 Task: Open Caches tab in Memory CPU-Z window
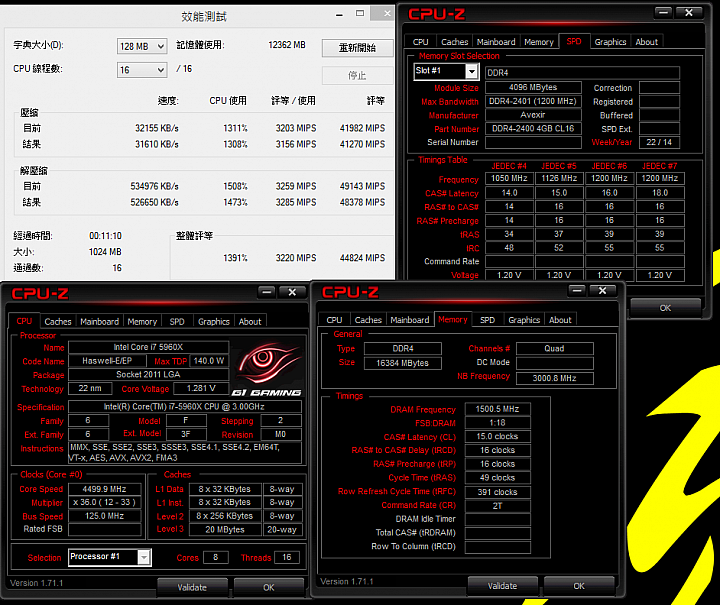[x=368, y=320]
